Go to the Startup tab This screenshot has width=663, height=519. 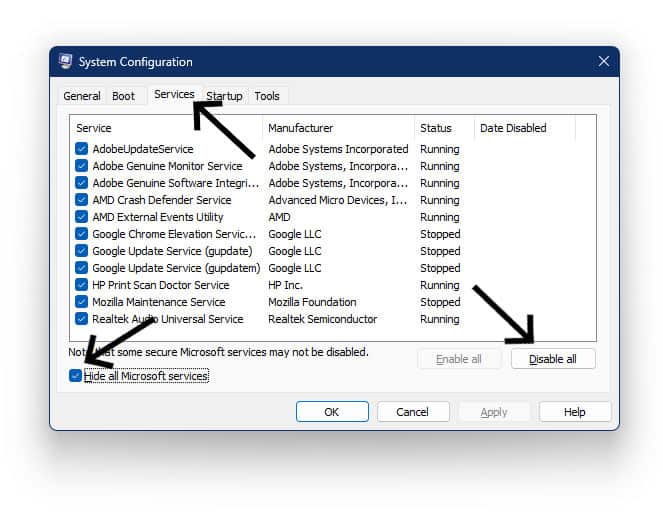(x=224, y=96)
